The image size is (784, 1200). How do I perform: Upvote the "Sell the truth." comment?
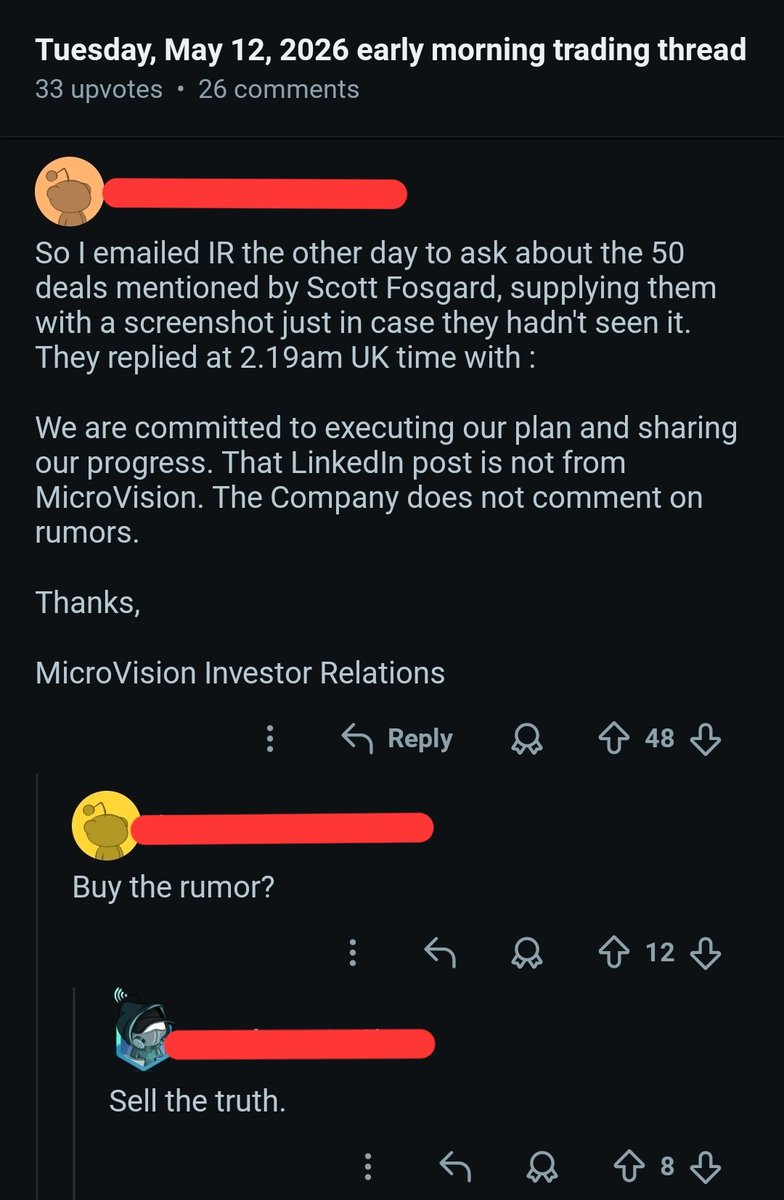point(629,1166)
